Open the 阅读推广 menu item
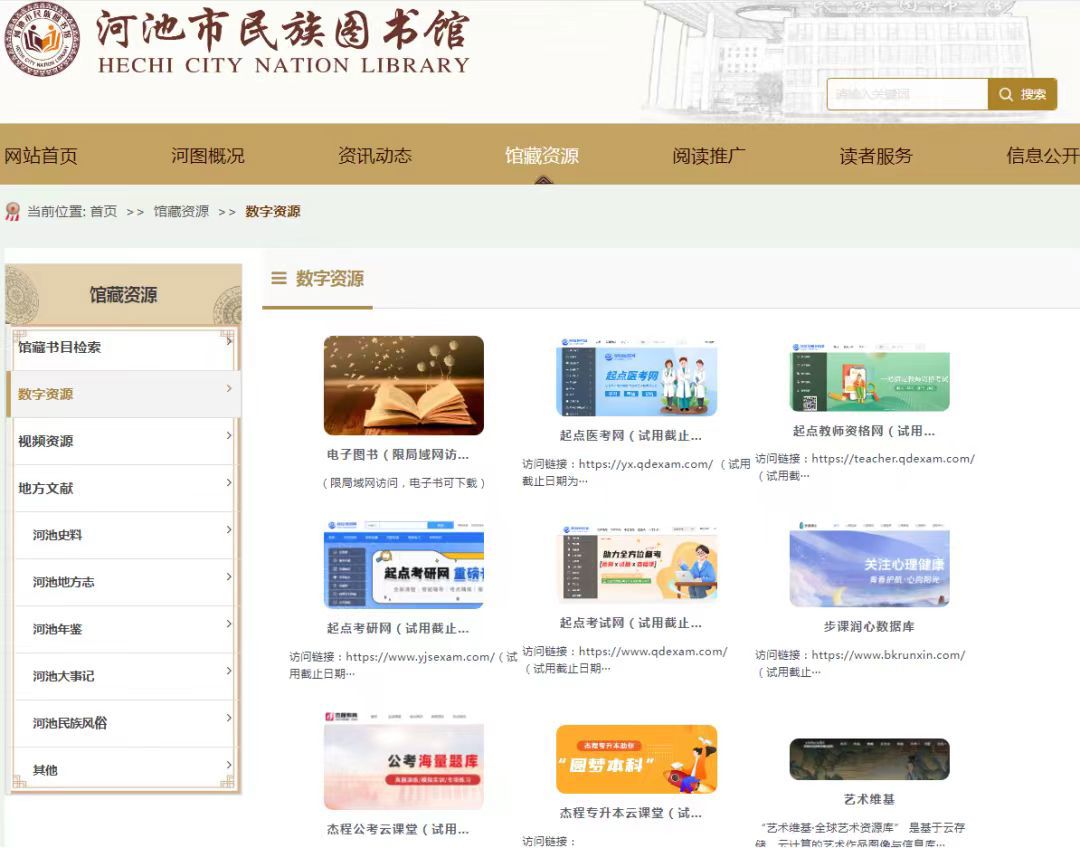Image resolution: width=1080 pixels, height=848 pixels. 708,156
